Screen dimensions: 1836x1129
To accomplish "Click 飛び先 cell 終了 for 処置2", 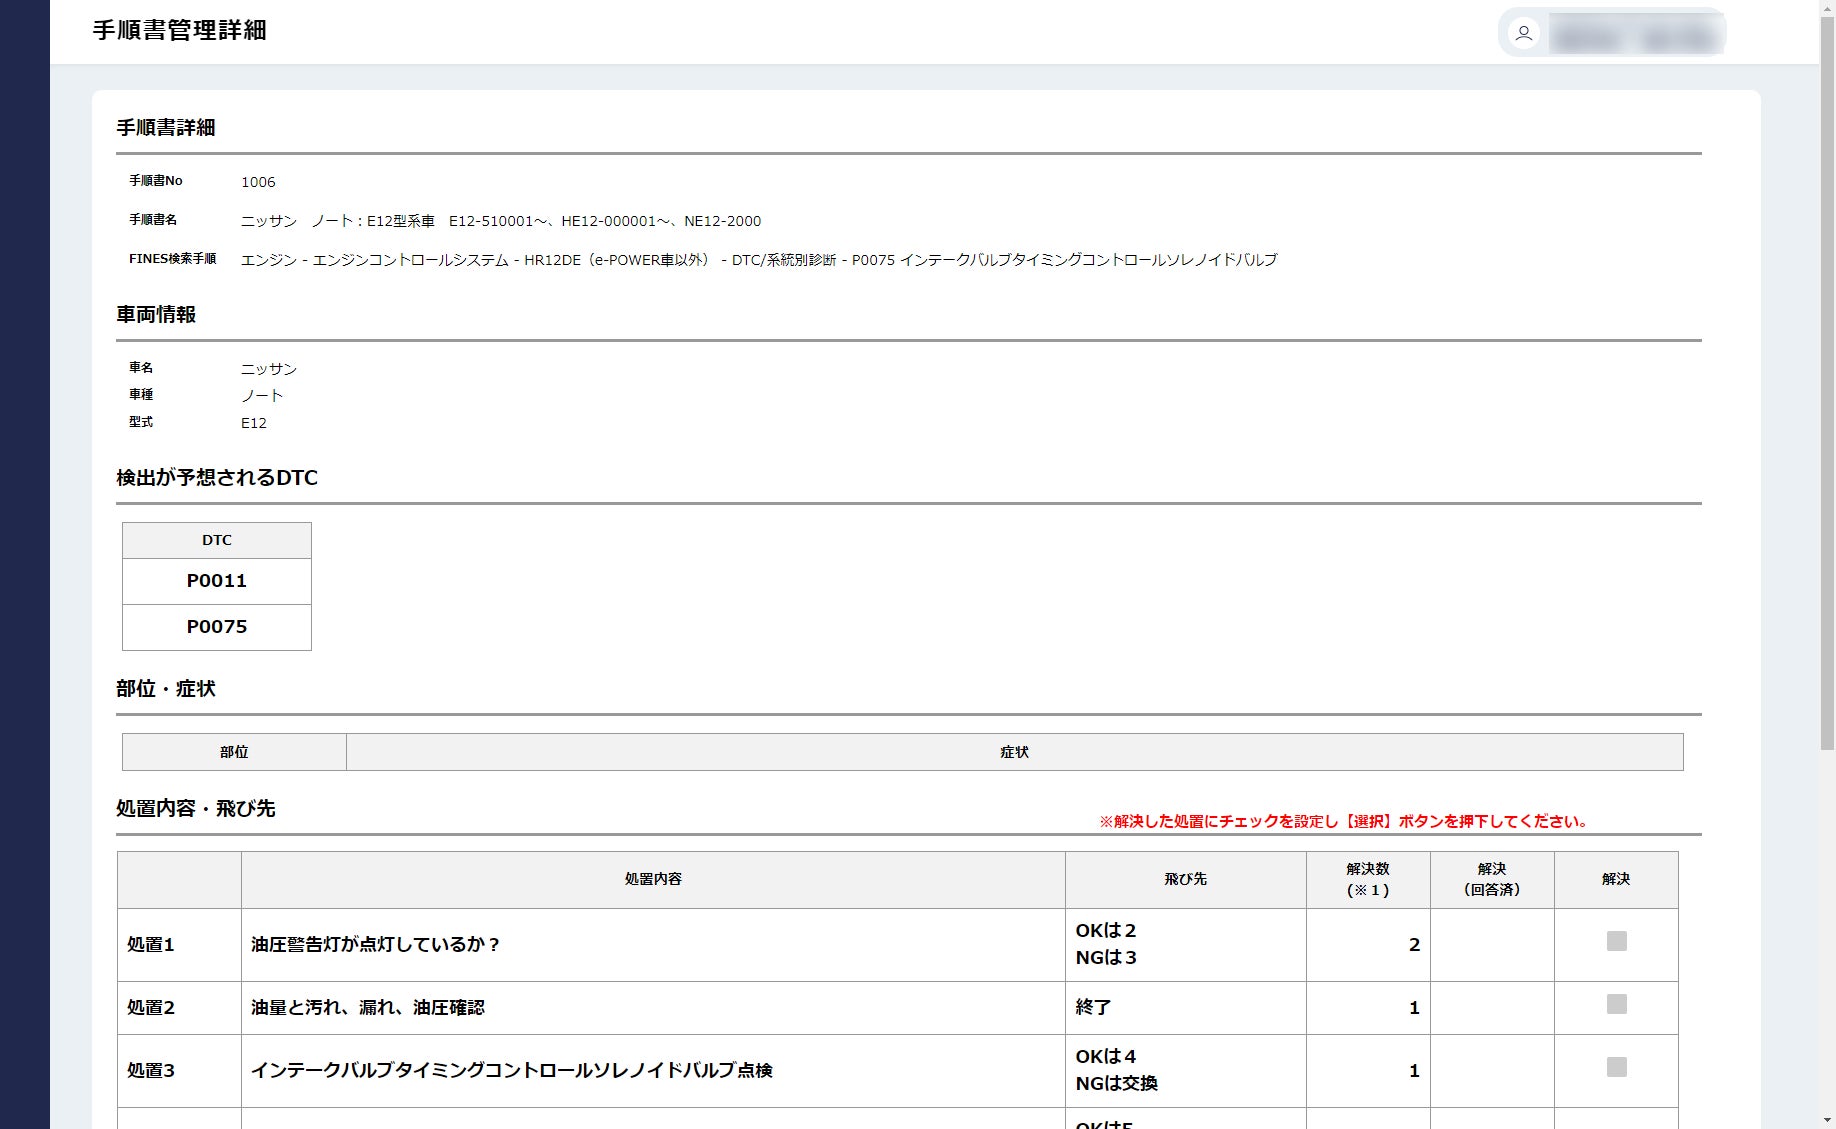I will (1186, 1008).
